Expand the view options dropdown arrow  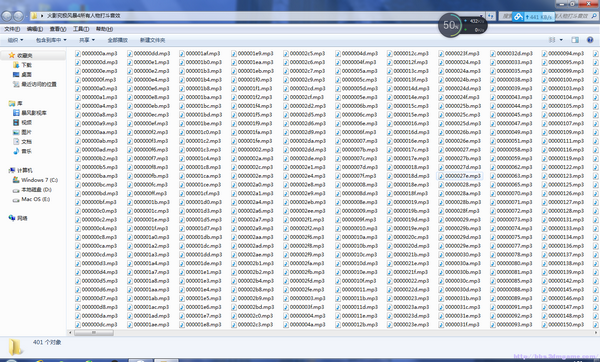561,40
